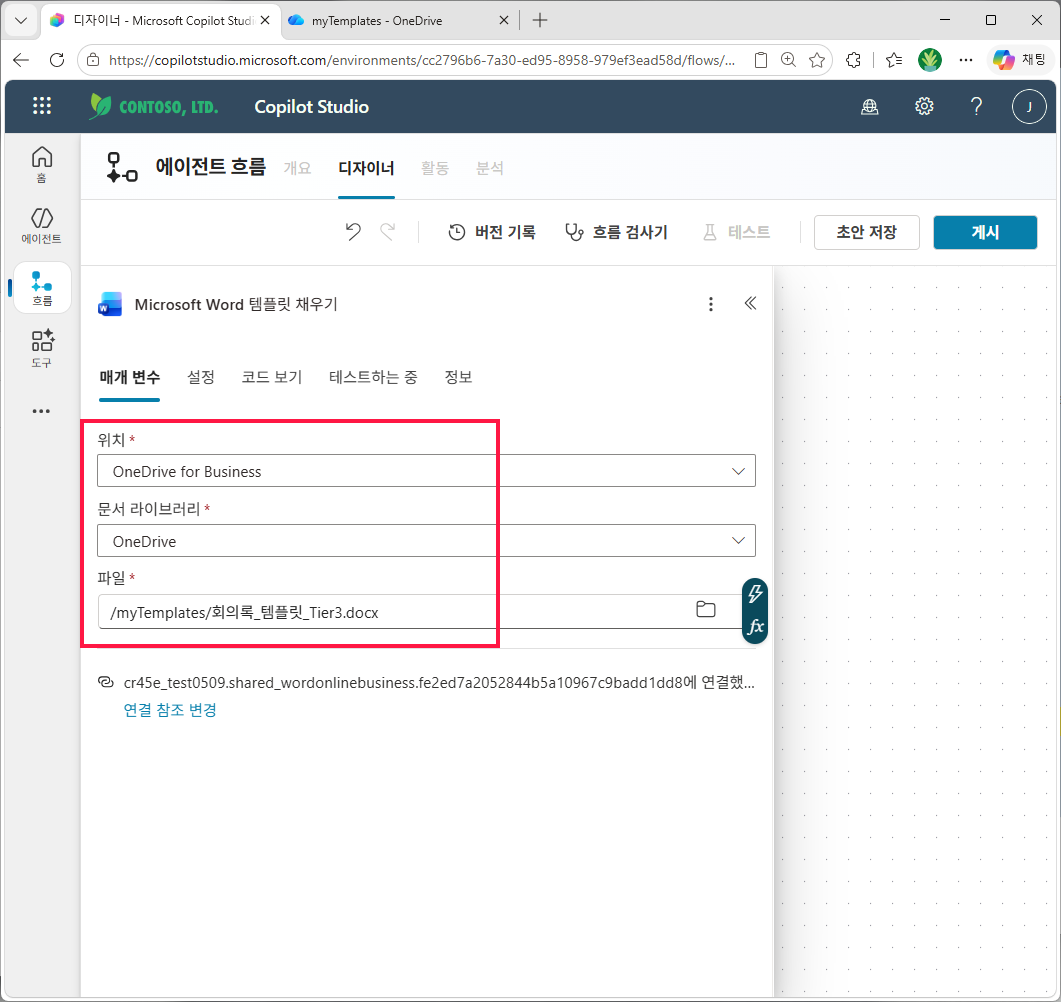
Task: Zoom icon in the address bar
Action: tap(788, 60)
